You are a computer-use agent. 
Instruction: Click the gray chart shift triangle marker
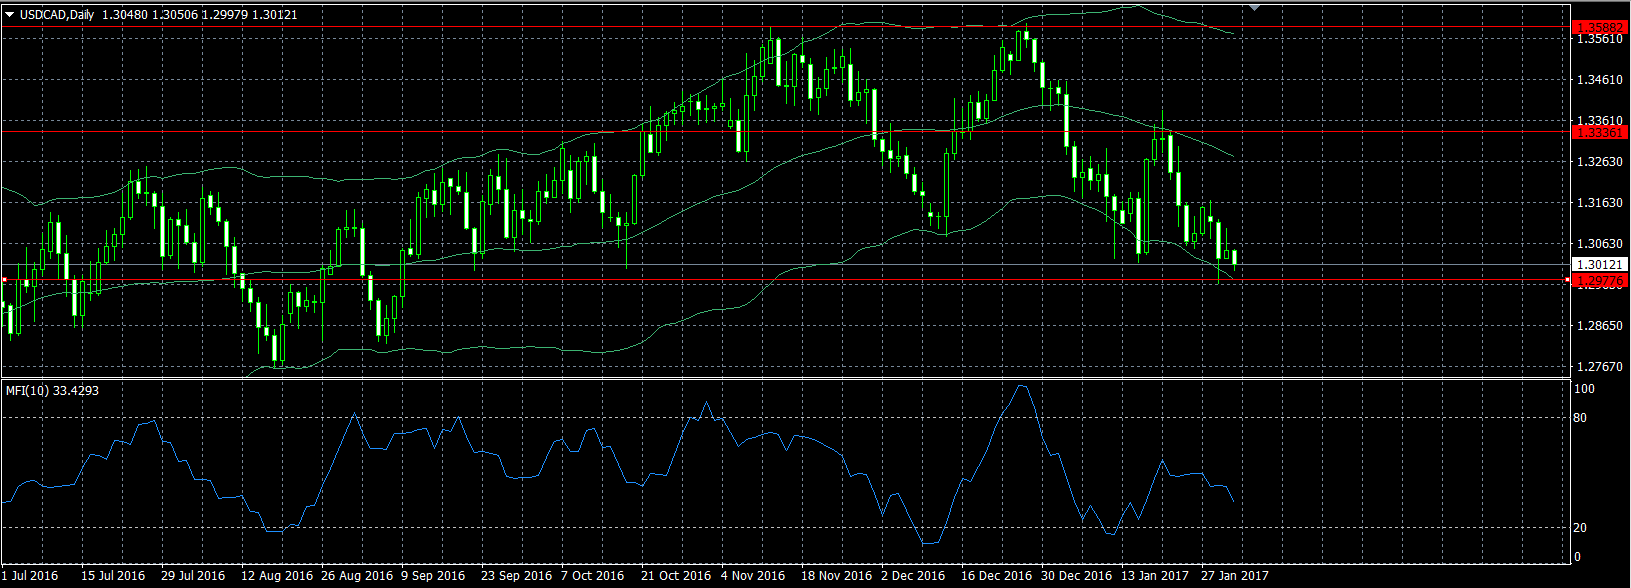pos(1256,7)
